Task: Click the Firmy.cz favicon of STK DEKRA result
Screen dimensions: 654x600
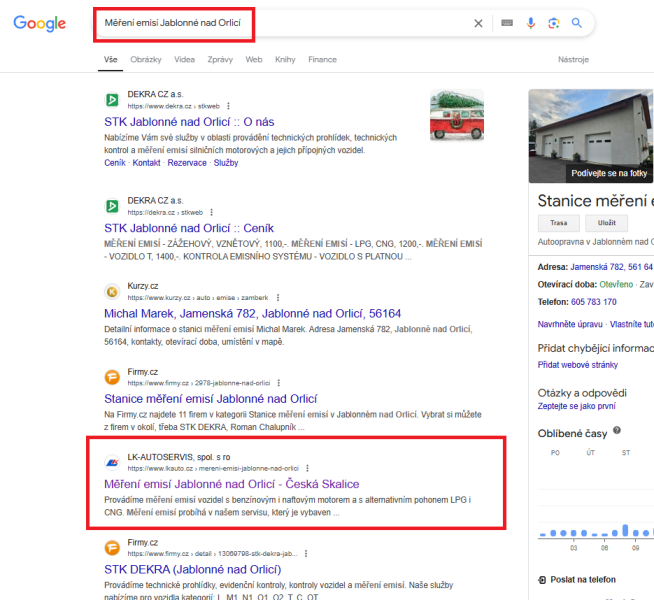Action: [x=112, y=548]
